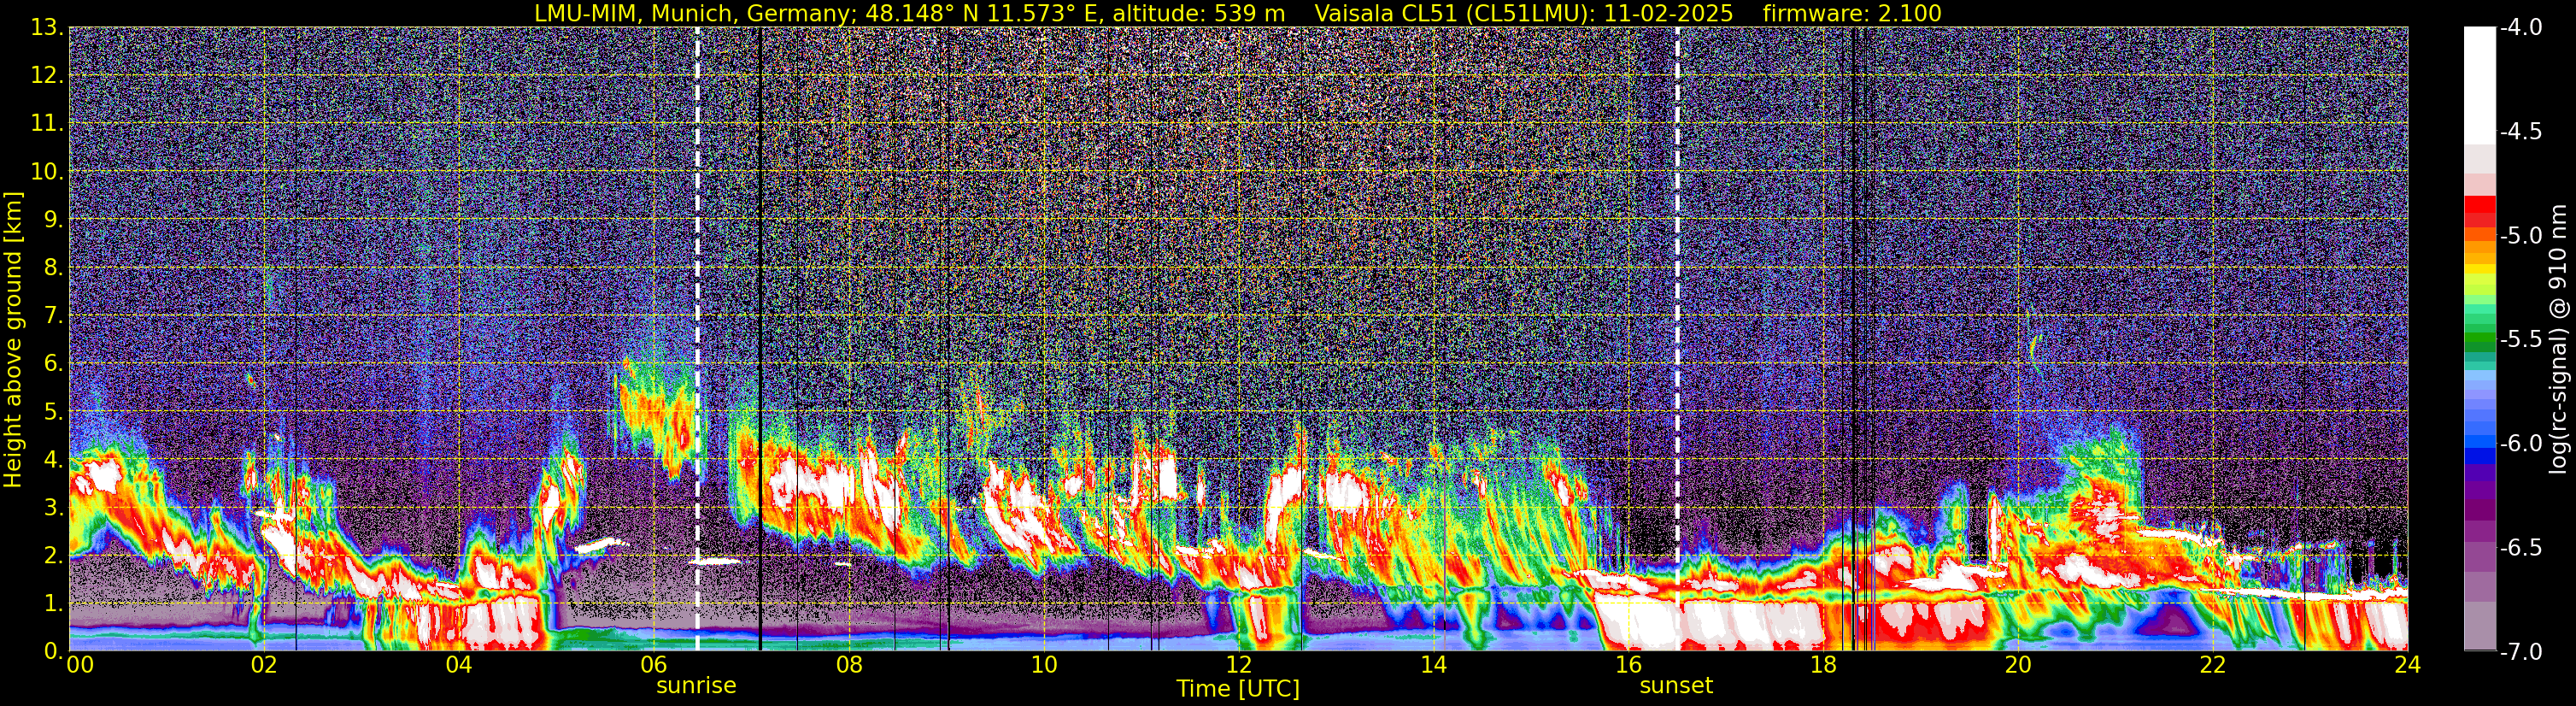This screenshot has height=706, width=2576.
Task: Click the '11.' height axis tick label
Action: (47, 124)
